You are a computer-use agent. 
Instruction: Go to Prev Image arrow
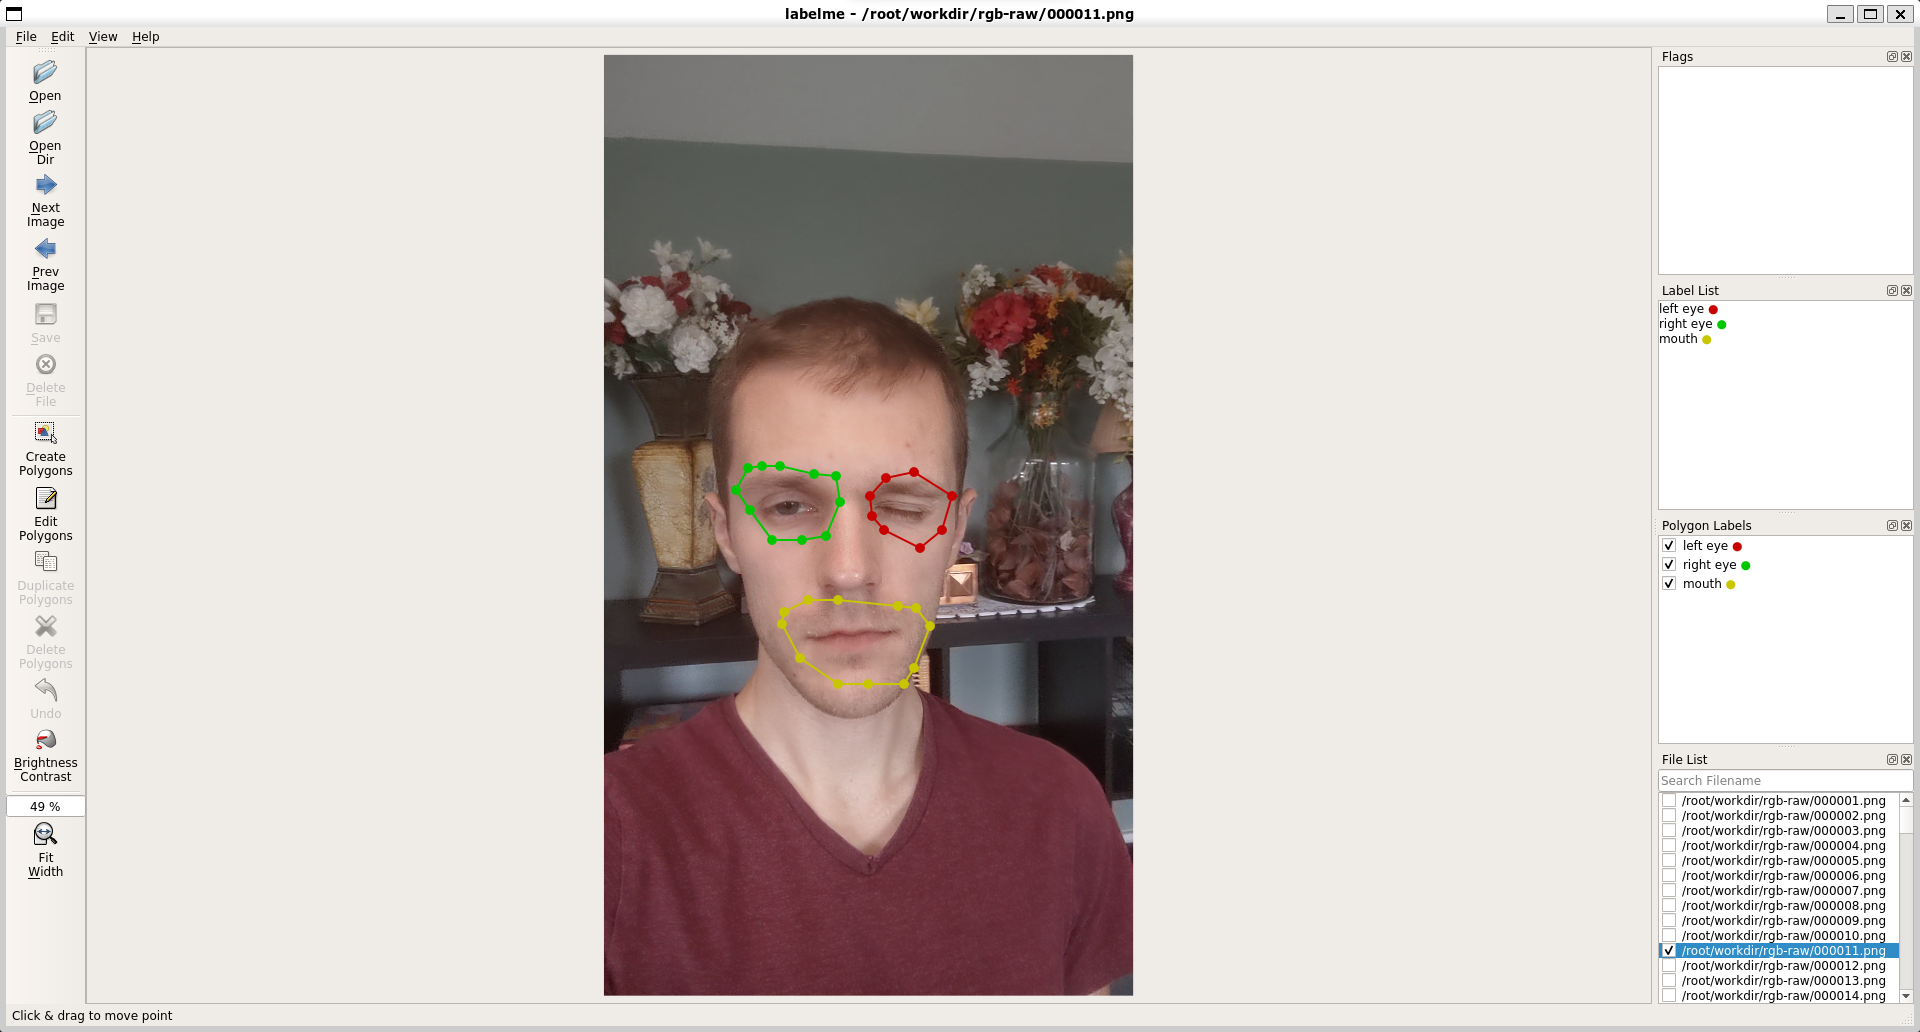point(45,249)
